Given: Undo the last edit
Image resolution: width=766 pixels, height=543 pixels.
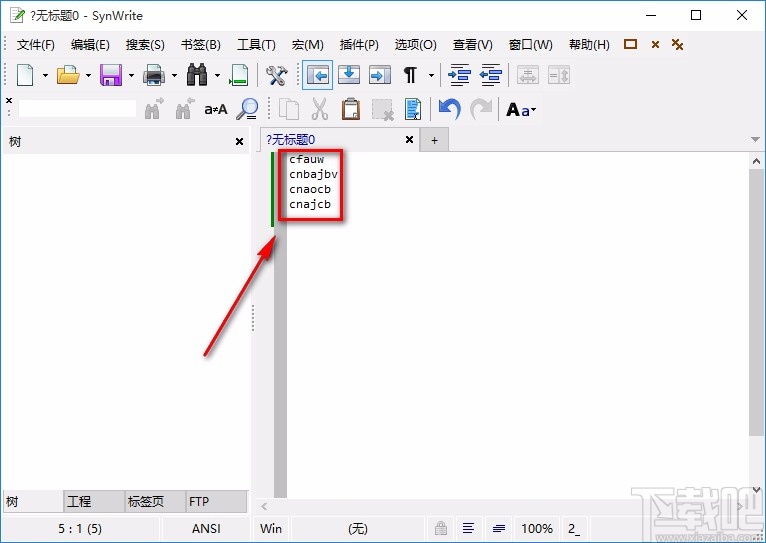Looking at the screenshot, I should pyautogui.click(x=449, y=109).
